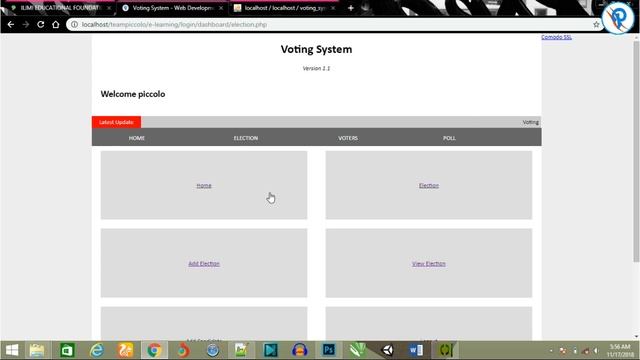Open the Comodo SSL link

point(556,37)
